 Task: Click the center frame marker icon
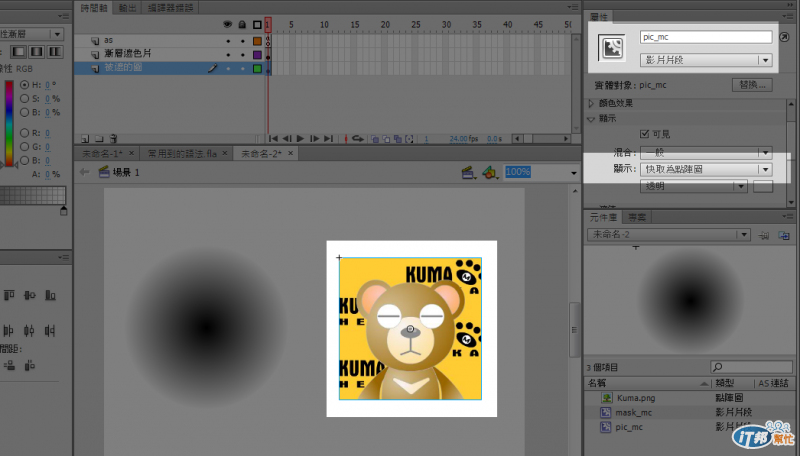pos(346,139)
